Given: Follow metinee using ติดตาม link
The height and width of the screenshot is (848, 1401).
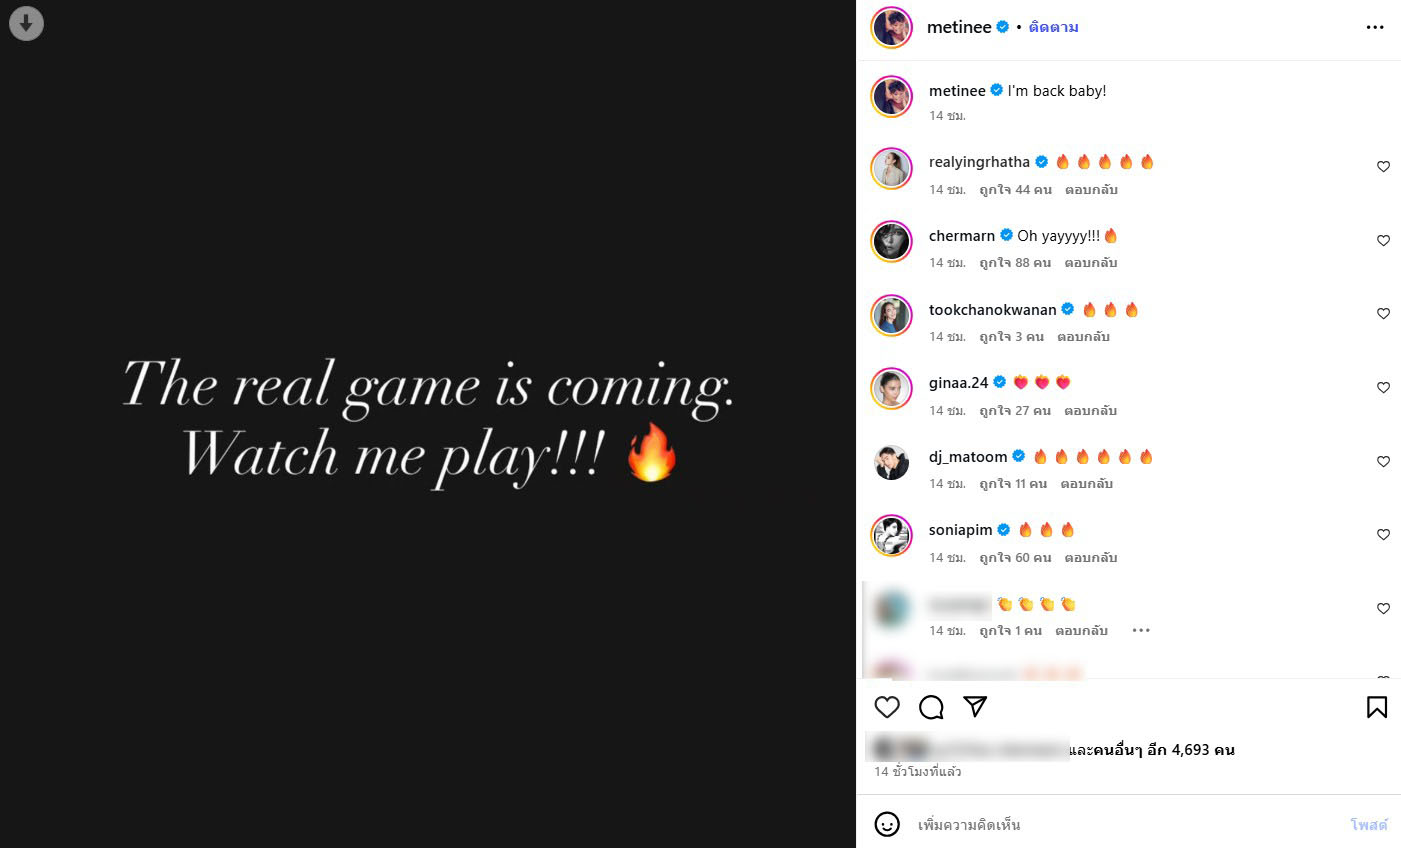Looking at the screenshot, I should point(1053,27).
